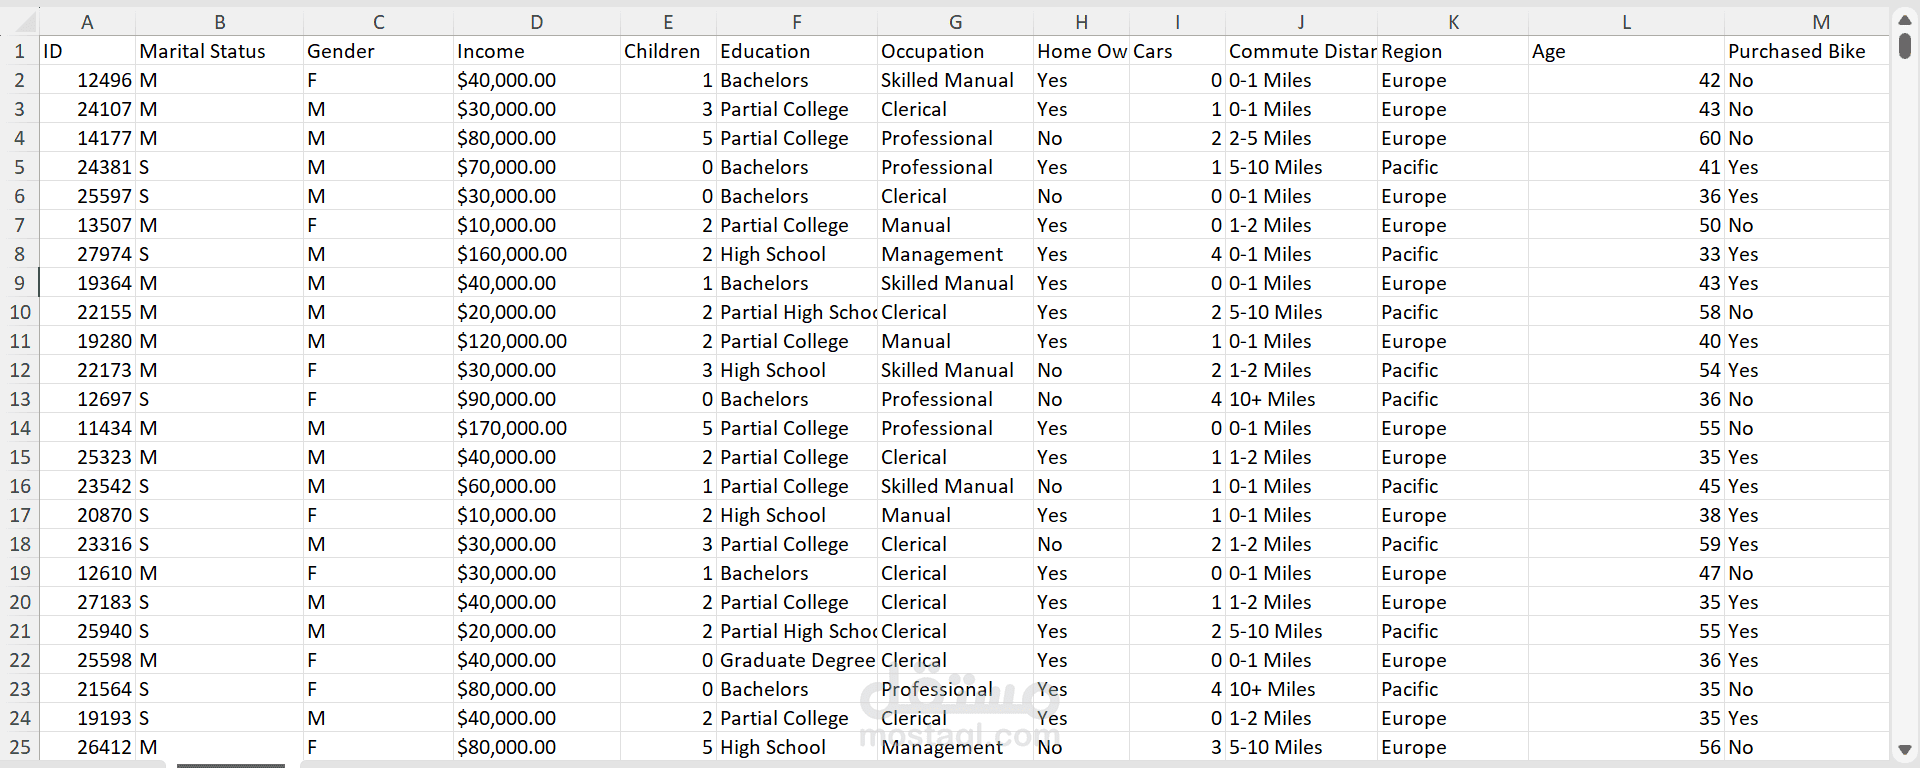
Task: Click age cell 33
Action: [1626, 254]
